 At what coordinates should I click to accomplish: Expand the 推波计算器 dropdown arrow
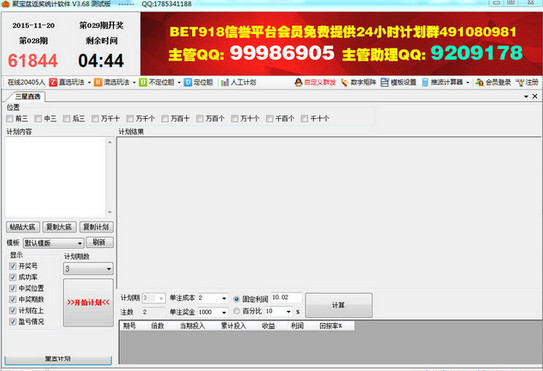tap(468, 82)
